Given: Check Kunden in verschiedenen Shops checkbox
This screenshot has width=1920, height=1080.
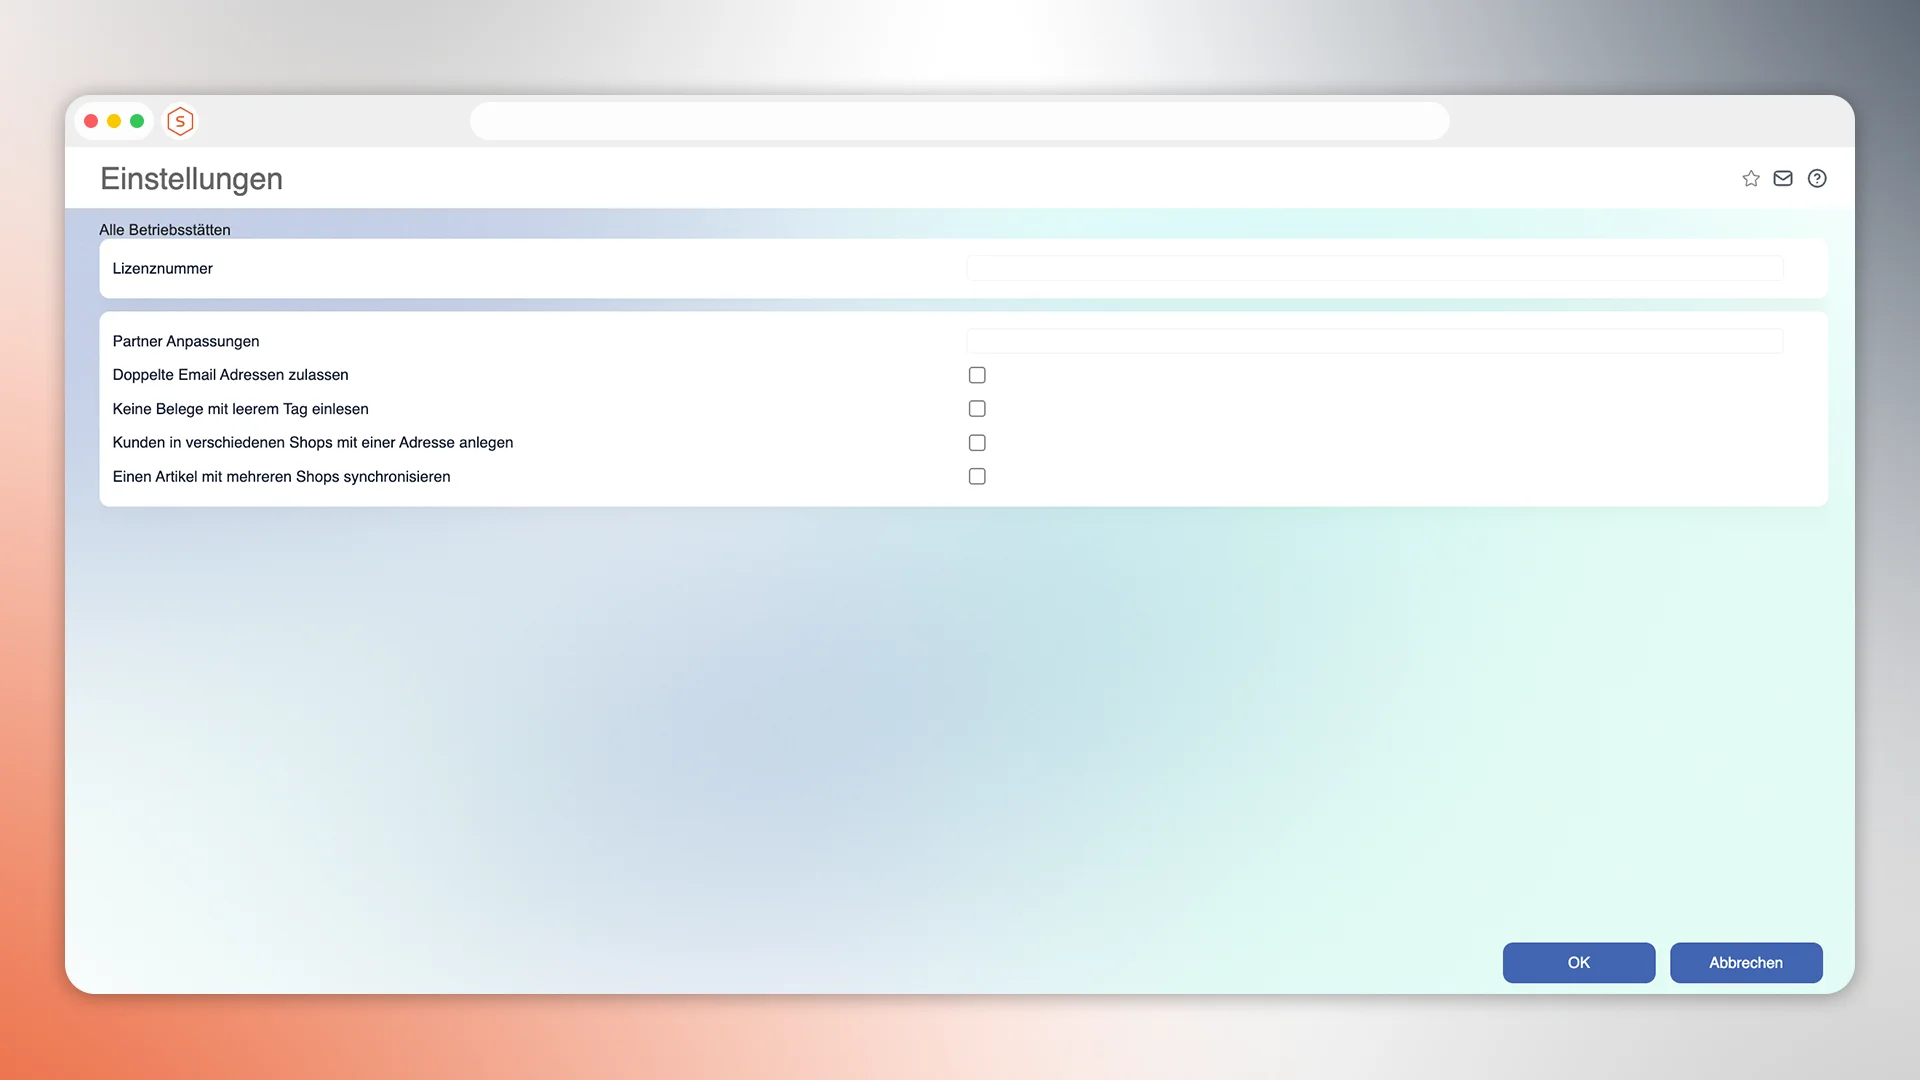Looking at the screenshot, I should coord(977,443).
